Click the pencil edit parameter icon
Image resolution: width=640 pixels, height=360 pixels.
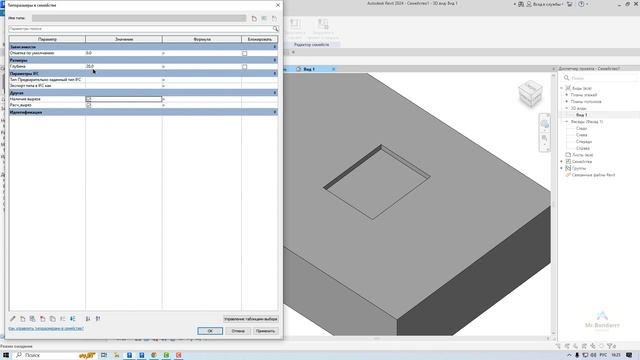coord(13,319)
